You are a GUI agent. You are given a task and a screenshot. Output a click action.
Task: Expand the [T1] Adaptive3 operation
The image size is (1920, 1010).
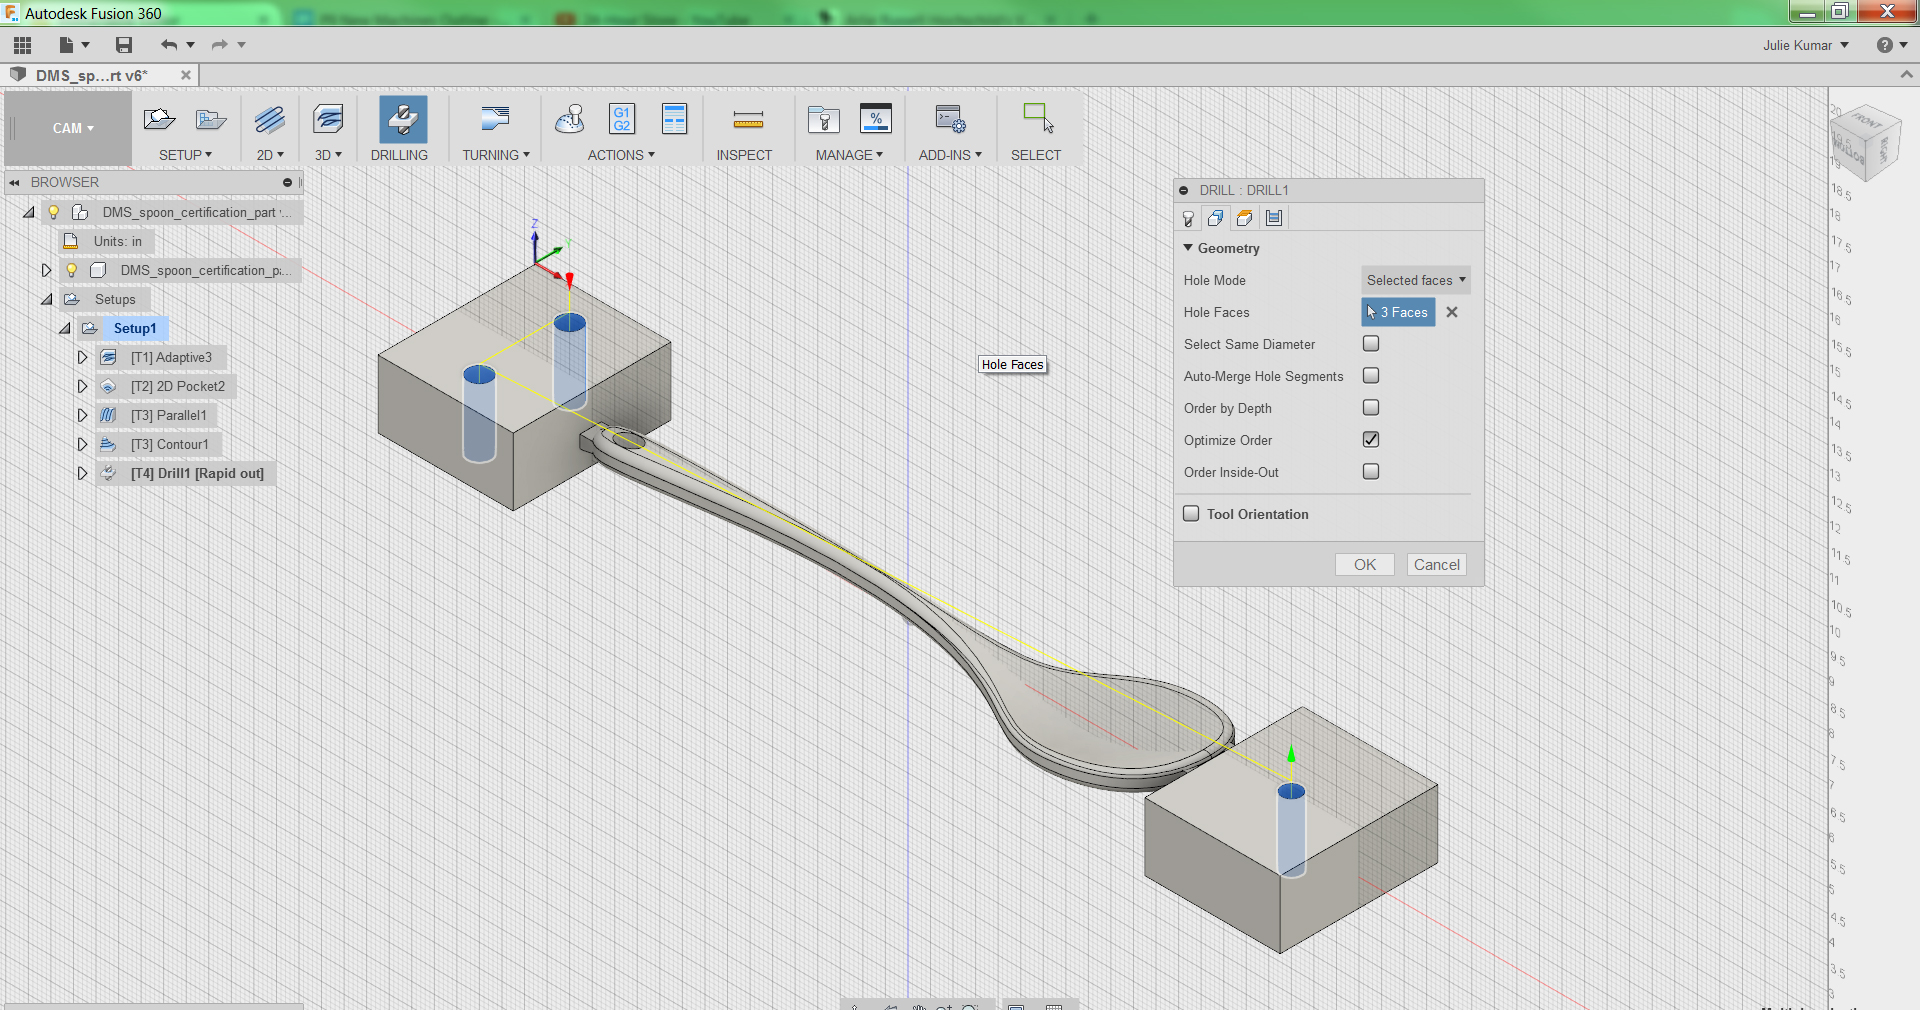pyautogui.click(x=83, y=357)
